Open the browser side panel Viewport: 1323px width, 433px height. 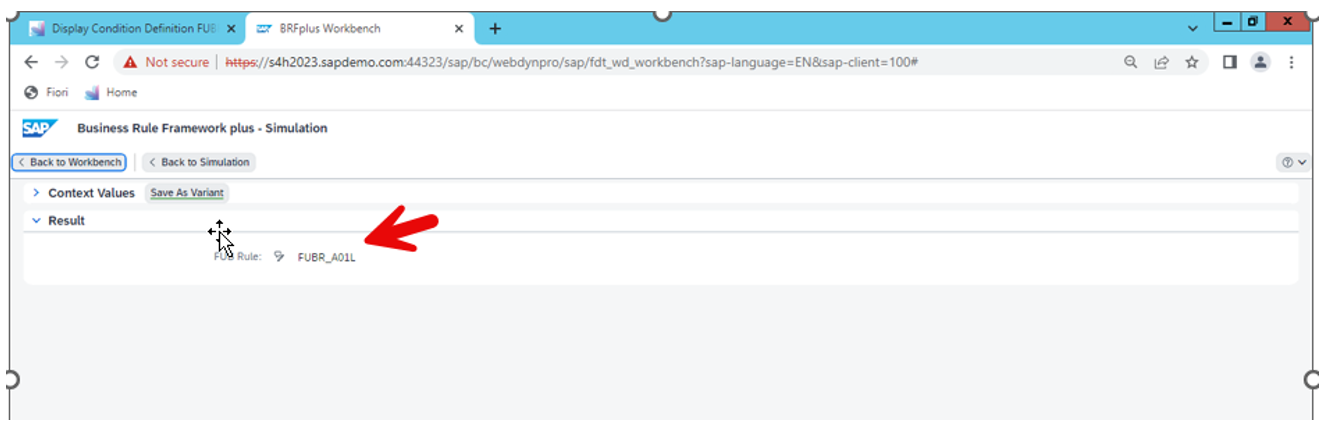click(1230, 62)
